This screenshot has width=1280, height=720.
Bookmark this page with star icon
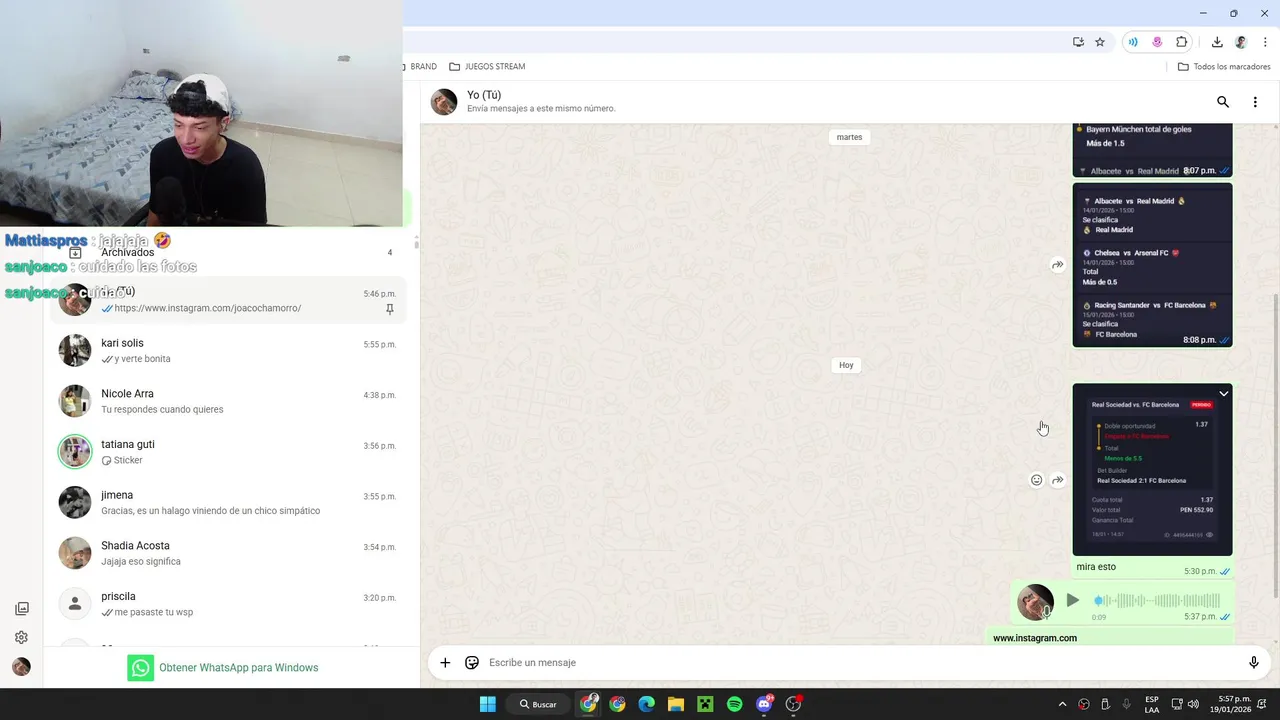(x=1100, y=42)
